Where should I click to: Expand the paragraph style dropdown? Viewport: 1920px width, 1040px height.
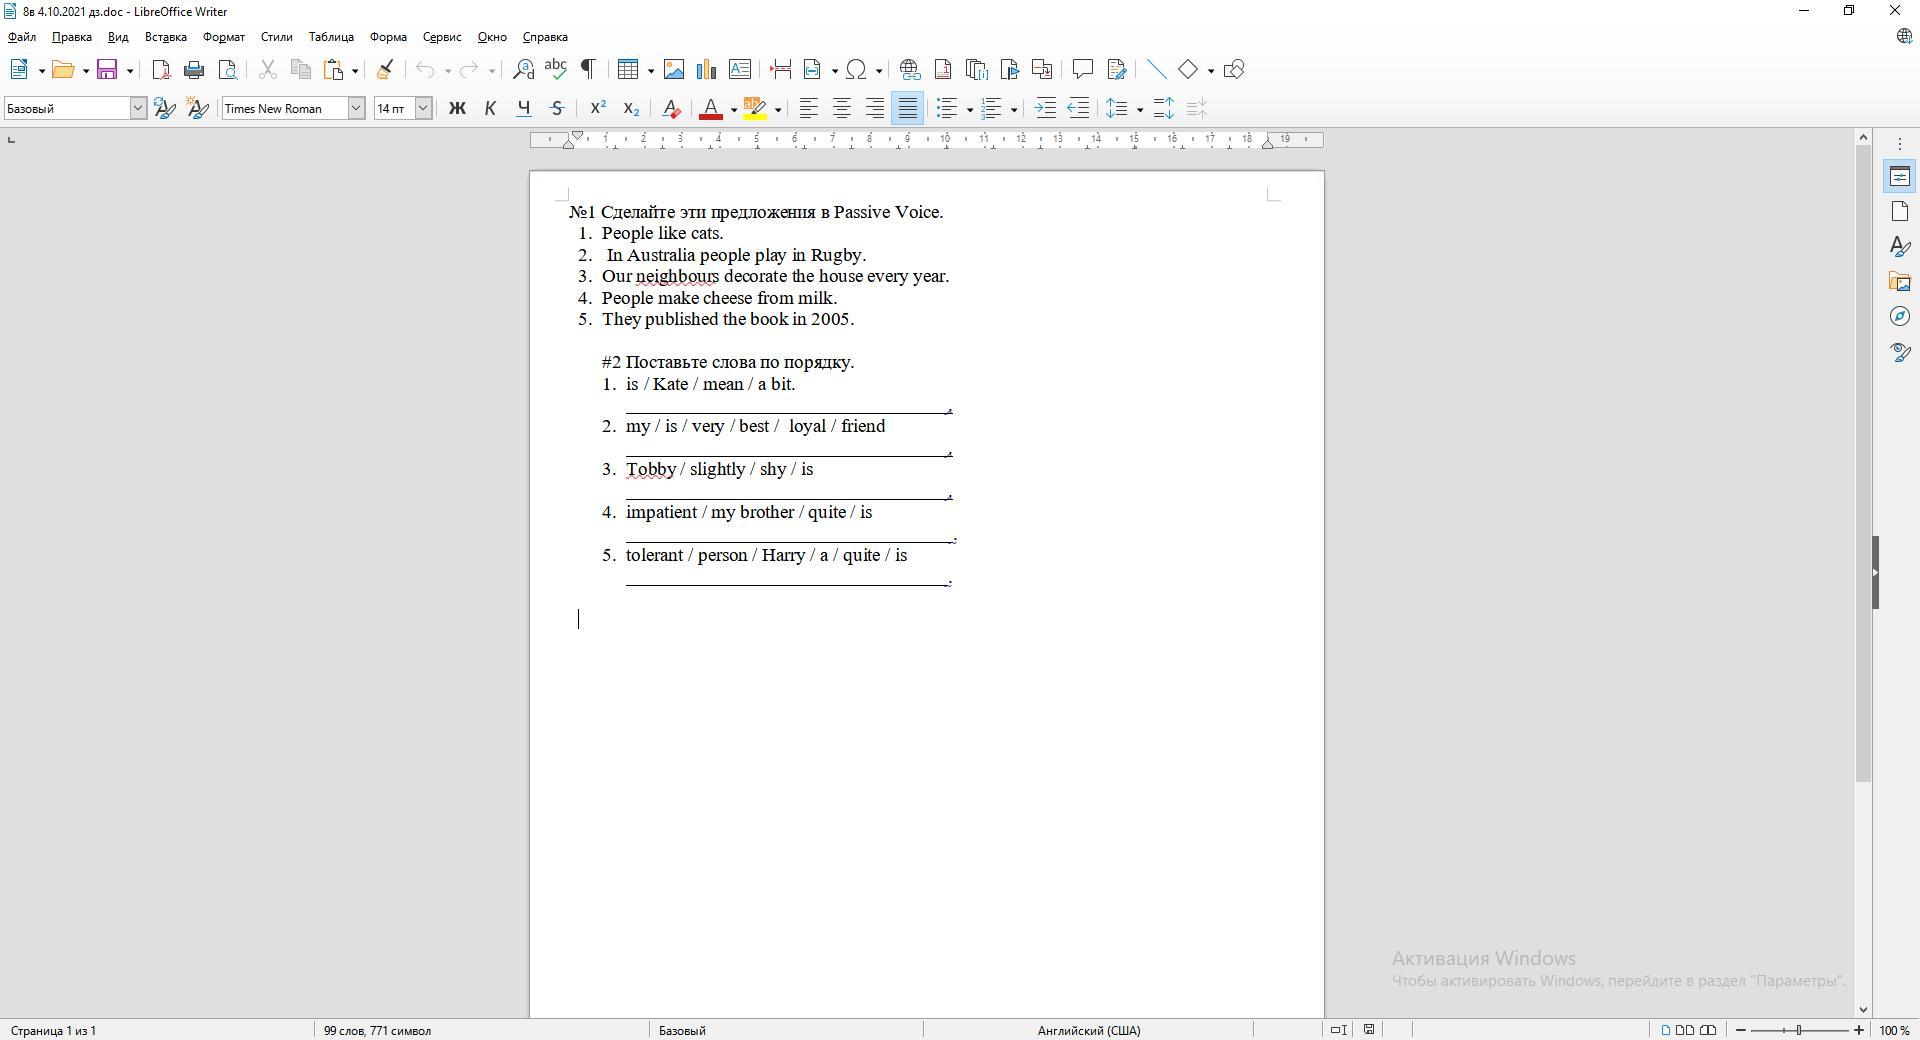[138, 108]
